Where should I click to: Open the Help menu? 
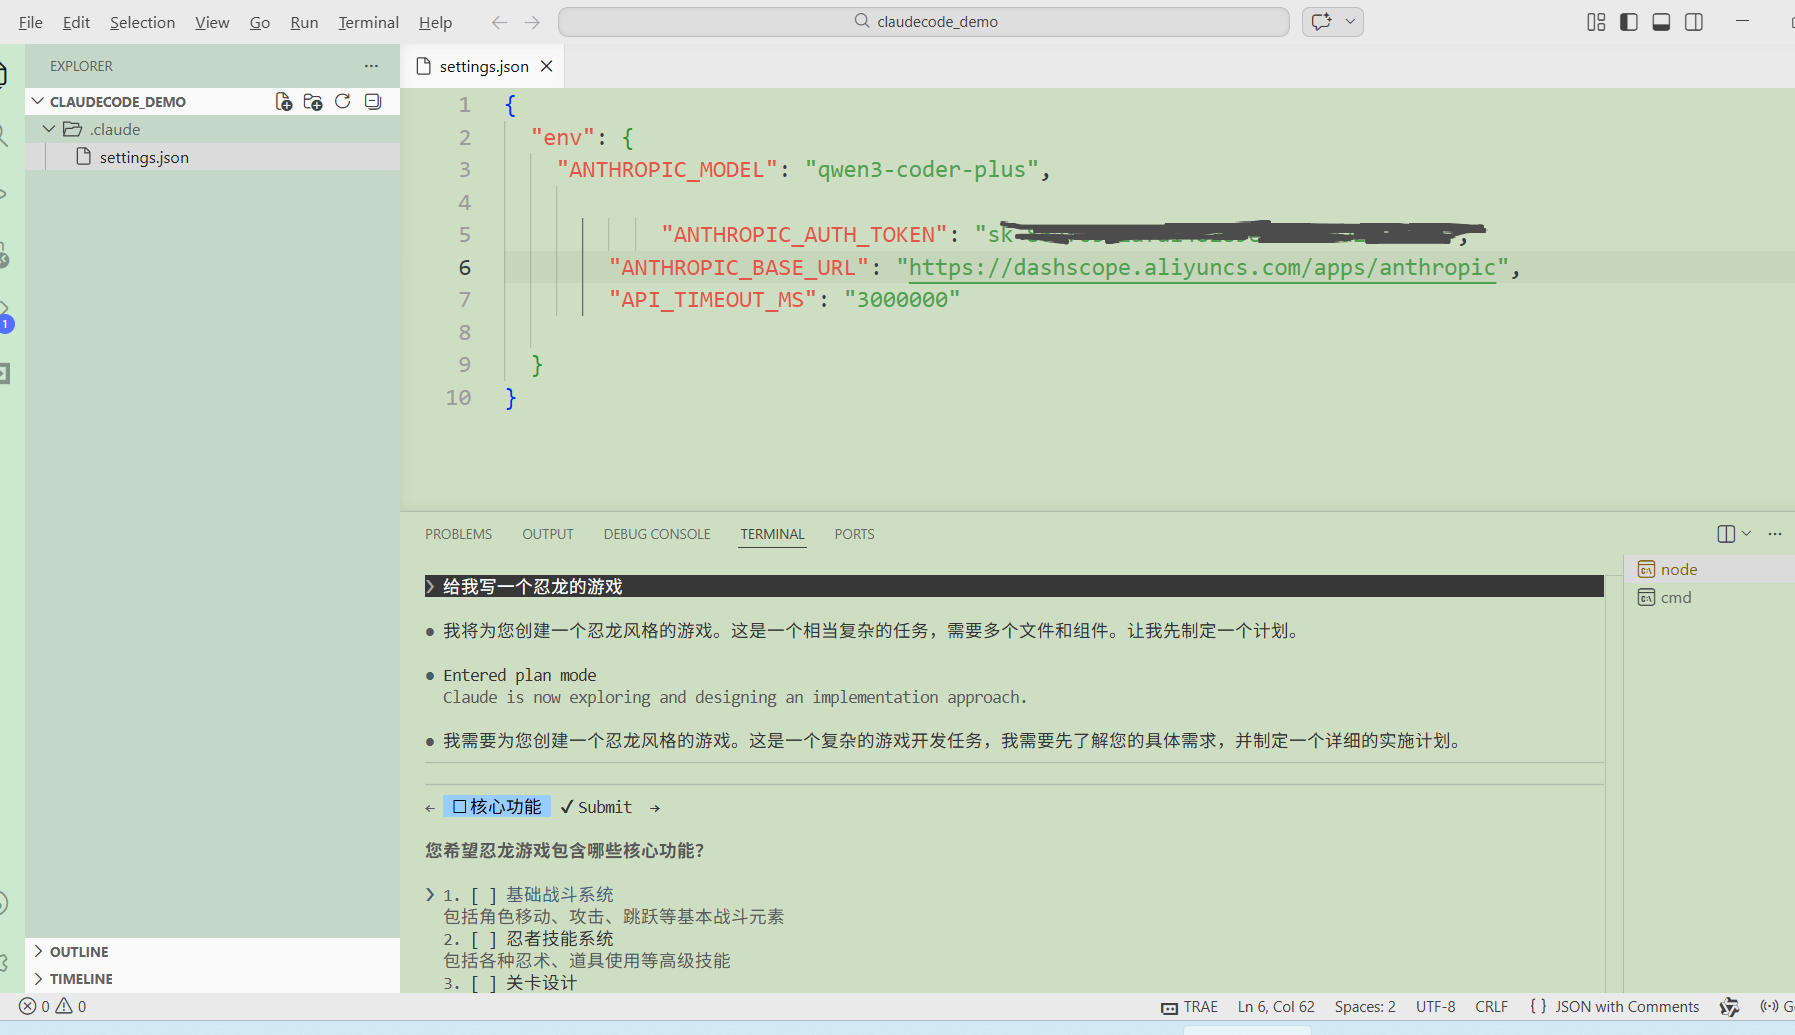point(435,22)
